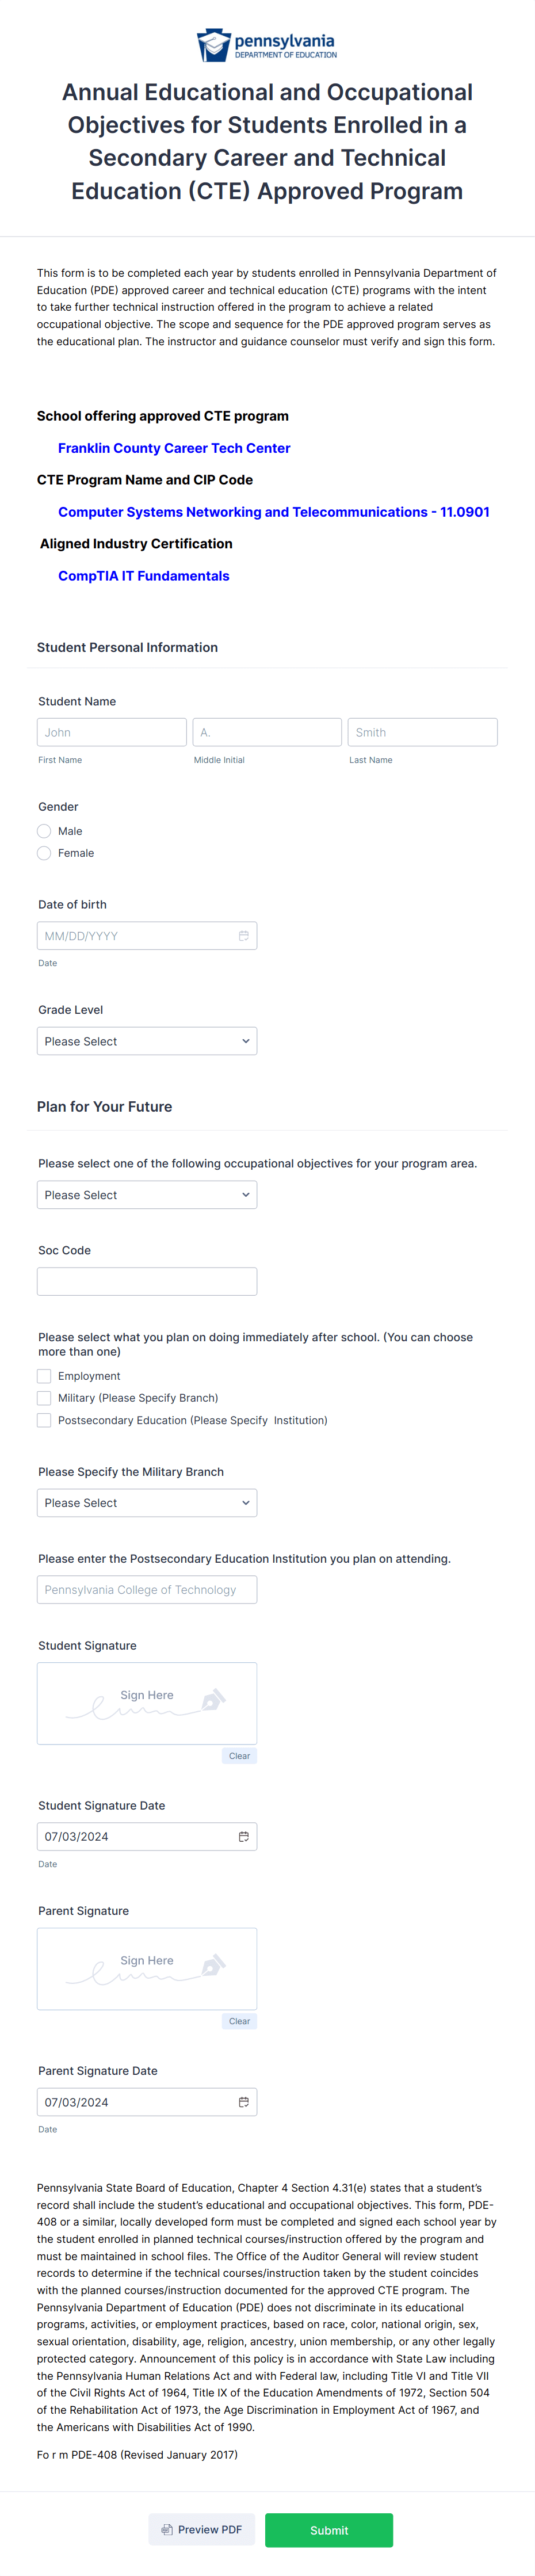Click pen icon in Student Signature box
This screenshot has width=535, height=2576.
[213, 1700]
